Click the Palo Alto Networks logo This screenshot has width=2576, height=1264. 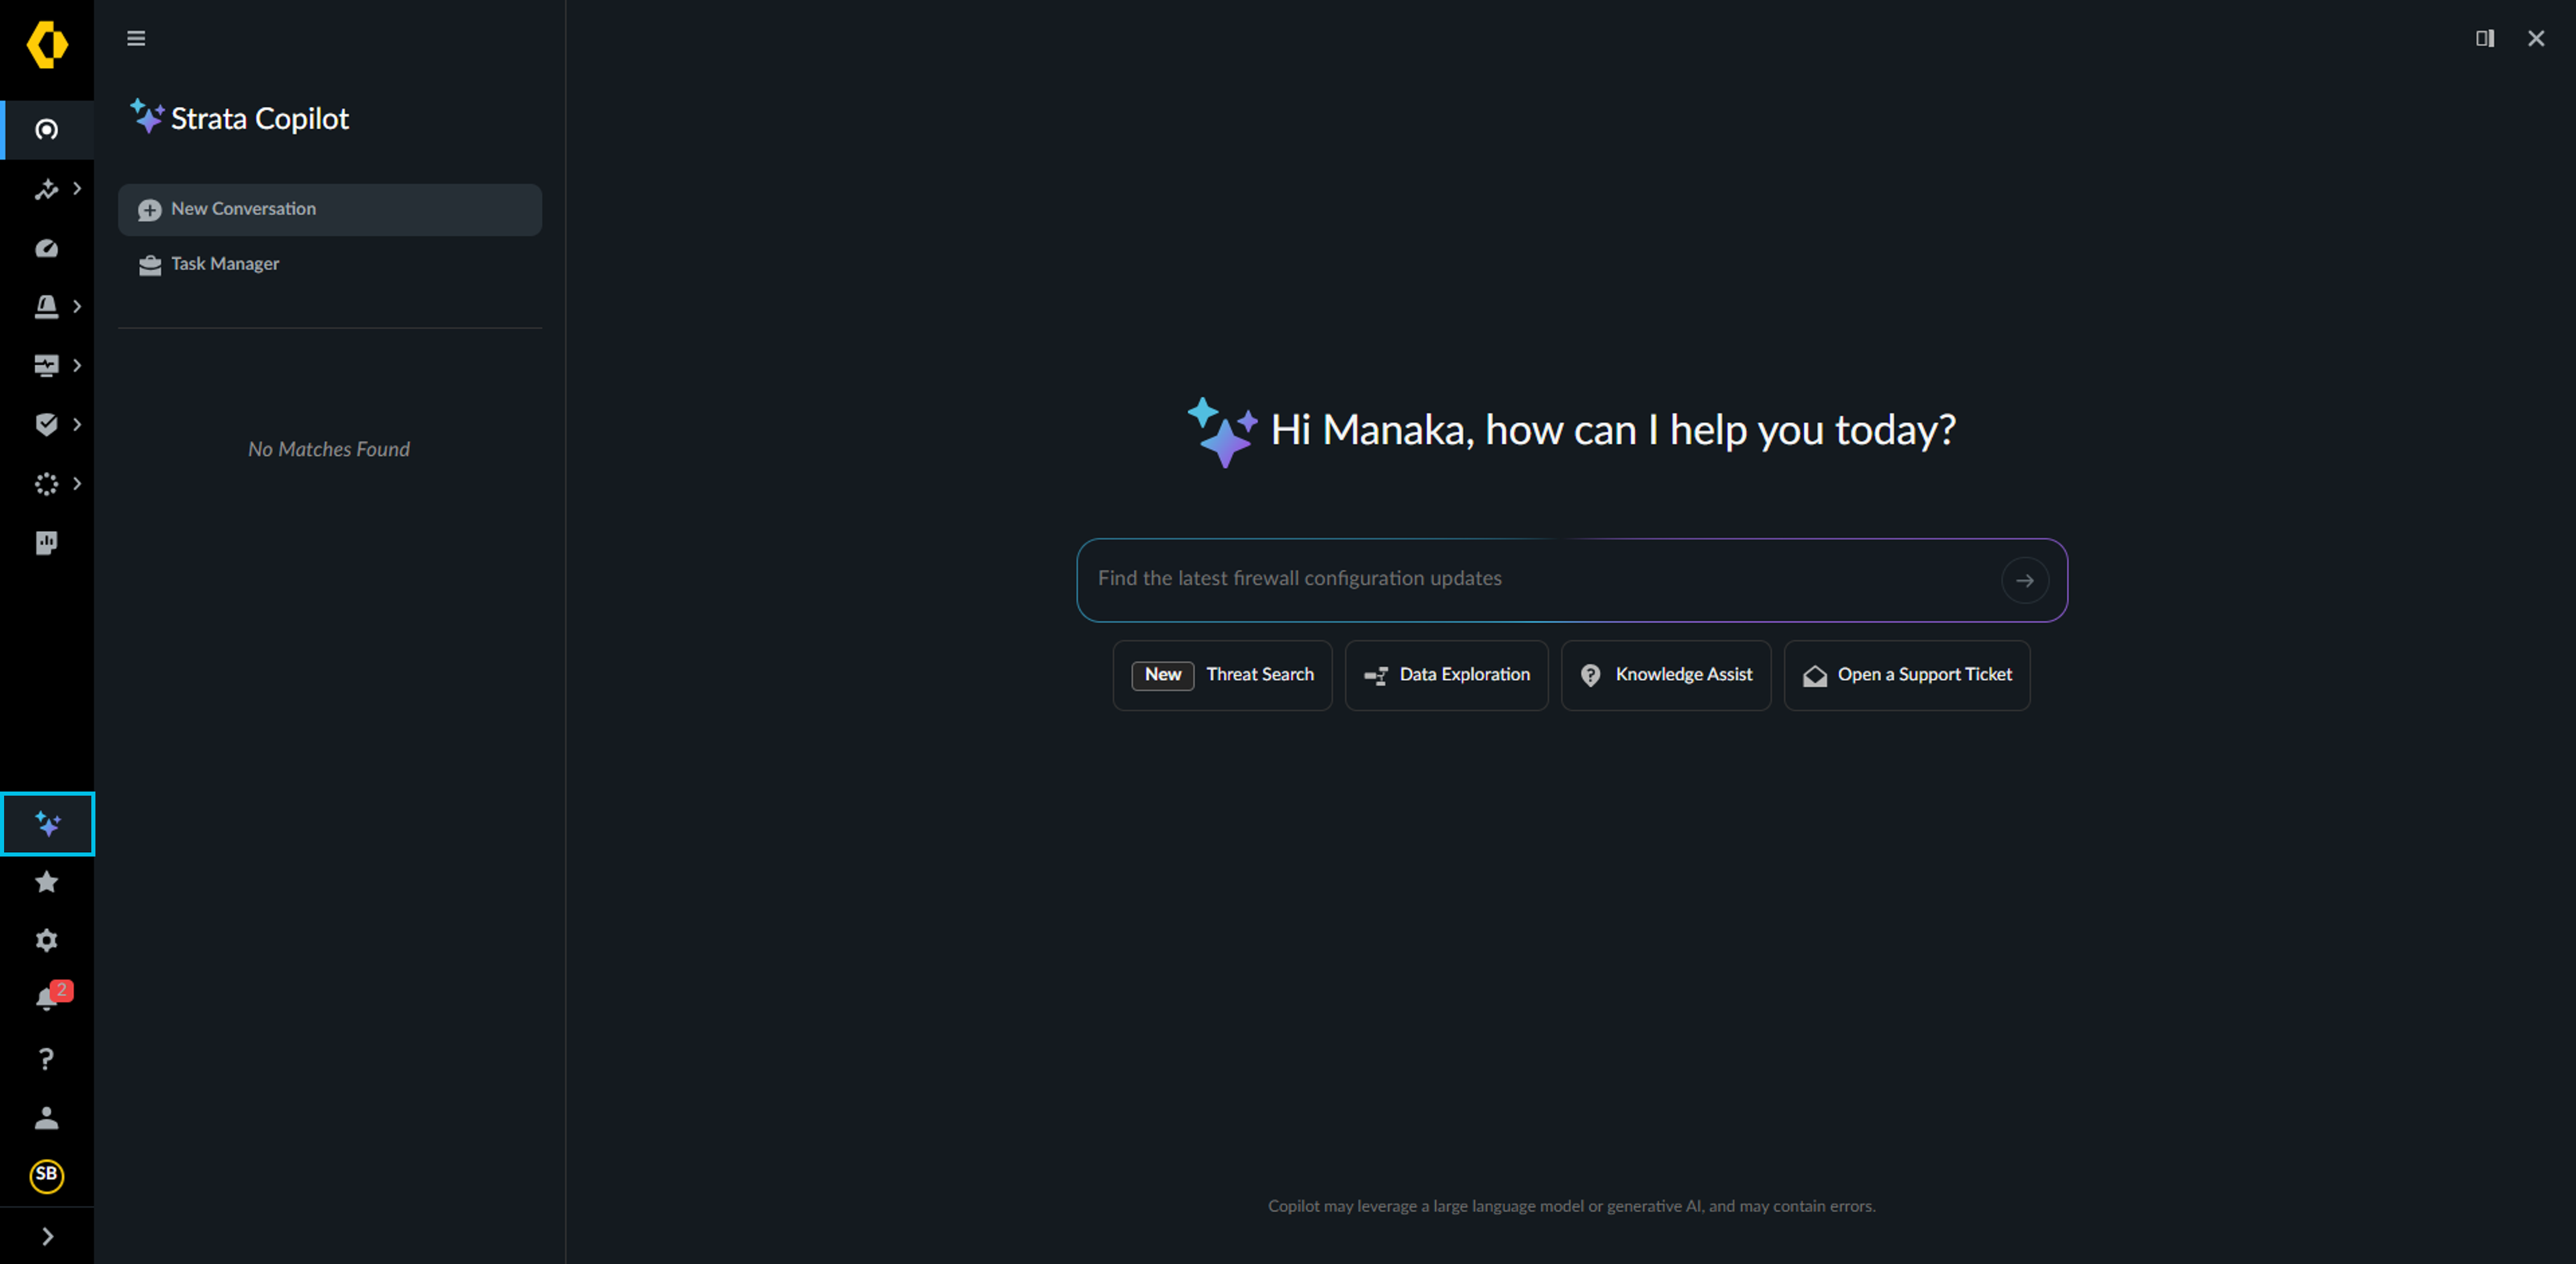point(47,45)
